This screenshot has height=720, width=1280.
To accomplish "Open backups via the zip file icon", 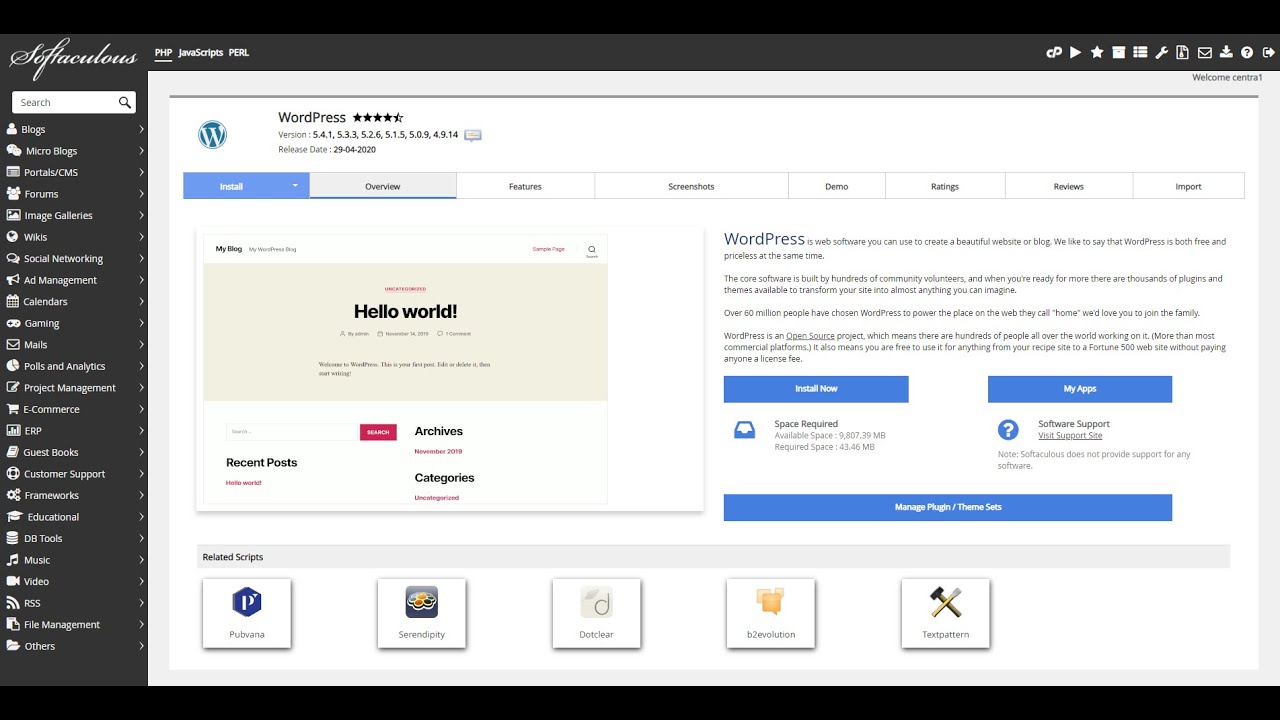I will click(x=1182, y=53).
